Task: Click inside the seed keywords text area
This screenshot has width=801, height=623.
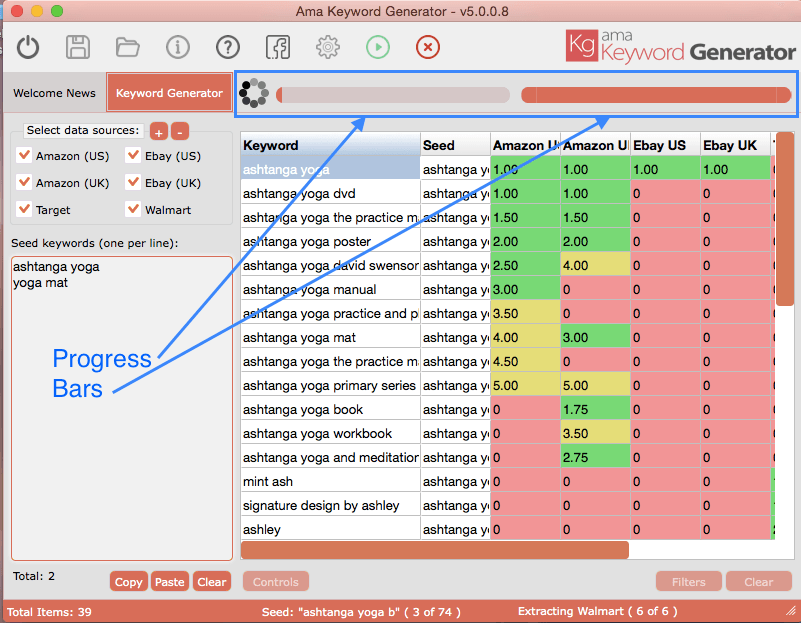Action: click(122, 409)
